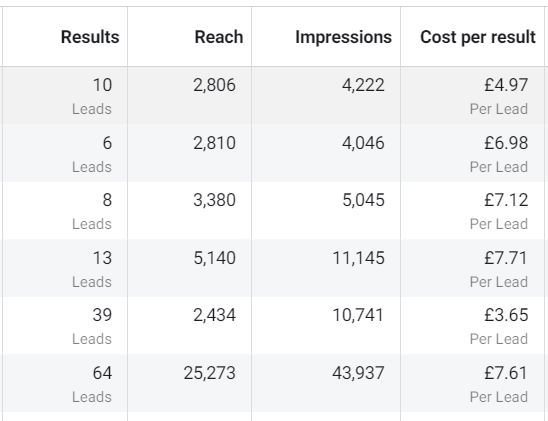Click the reach value 25,273
This screenshot has width=548, height=421.
coord(210,373)
